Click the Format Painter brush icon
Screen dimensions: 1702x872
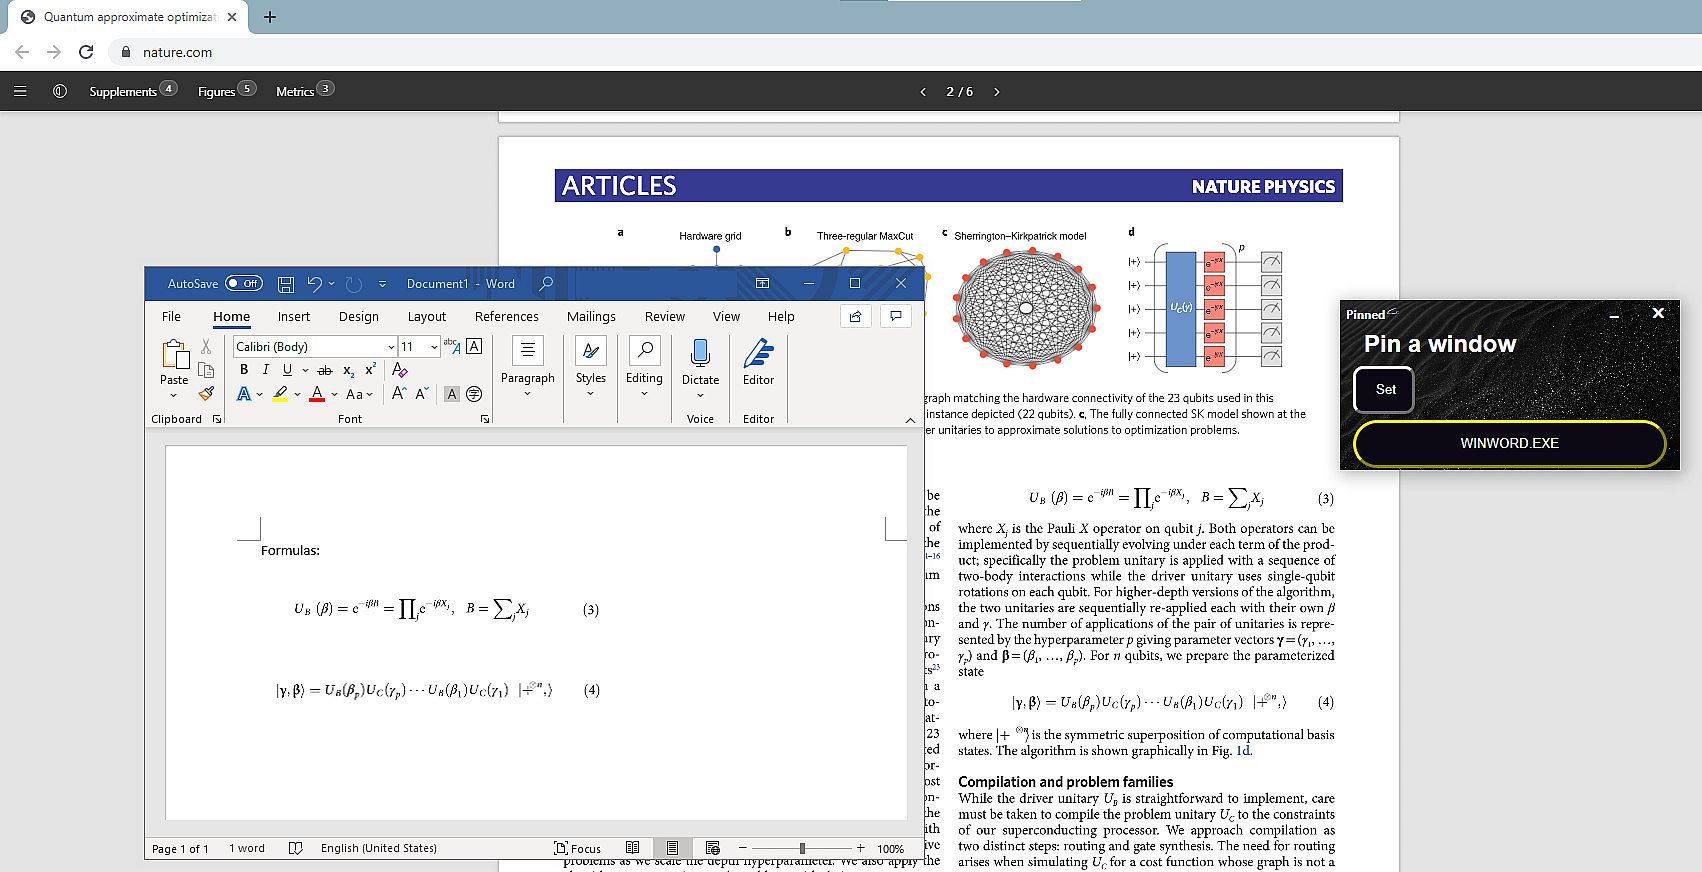(x=206, y=394)
